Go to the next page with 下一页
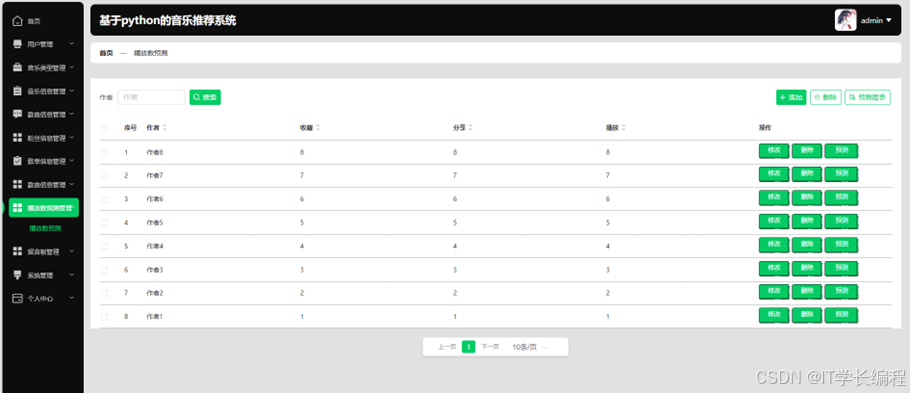Image resolution: width=910 pixels, height=393 pixels. coord(490,347)
